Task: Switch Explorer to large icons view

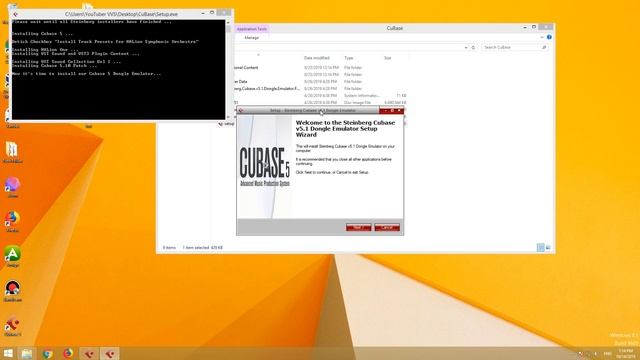Action: (x=548, y=247)
